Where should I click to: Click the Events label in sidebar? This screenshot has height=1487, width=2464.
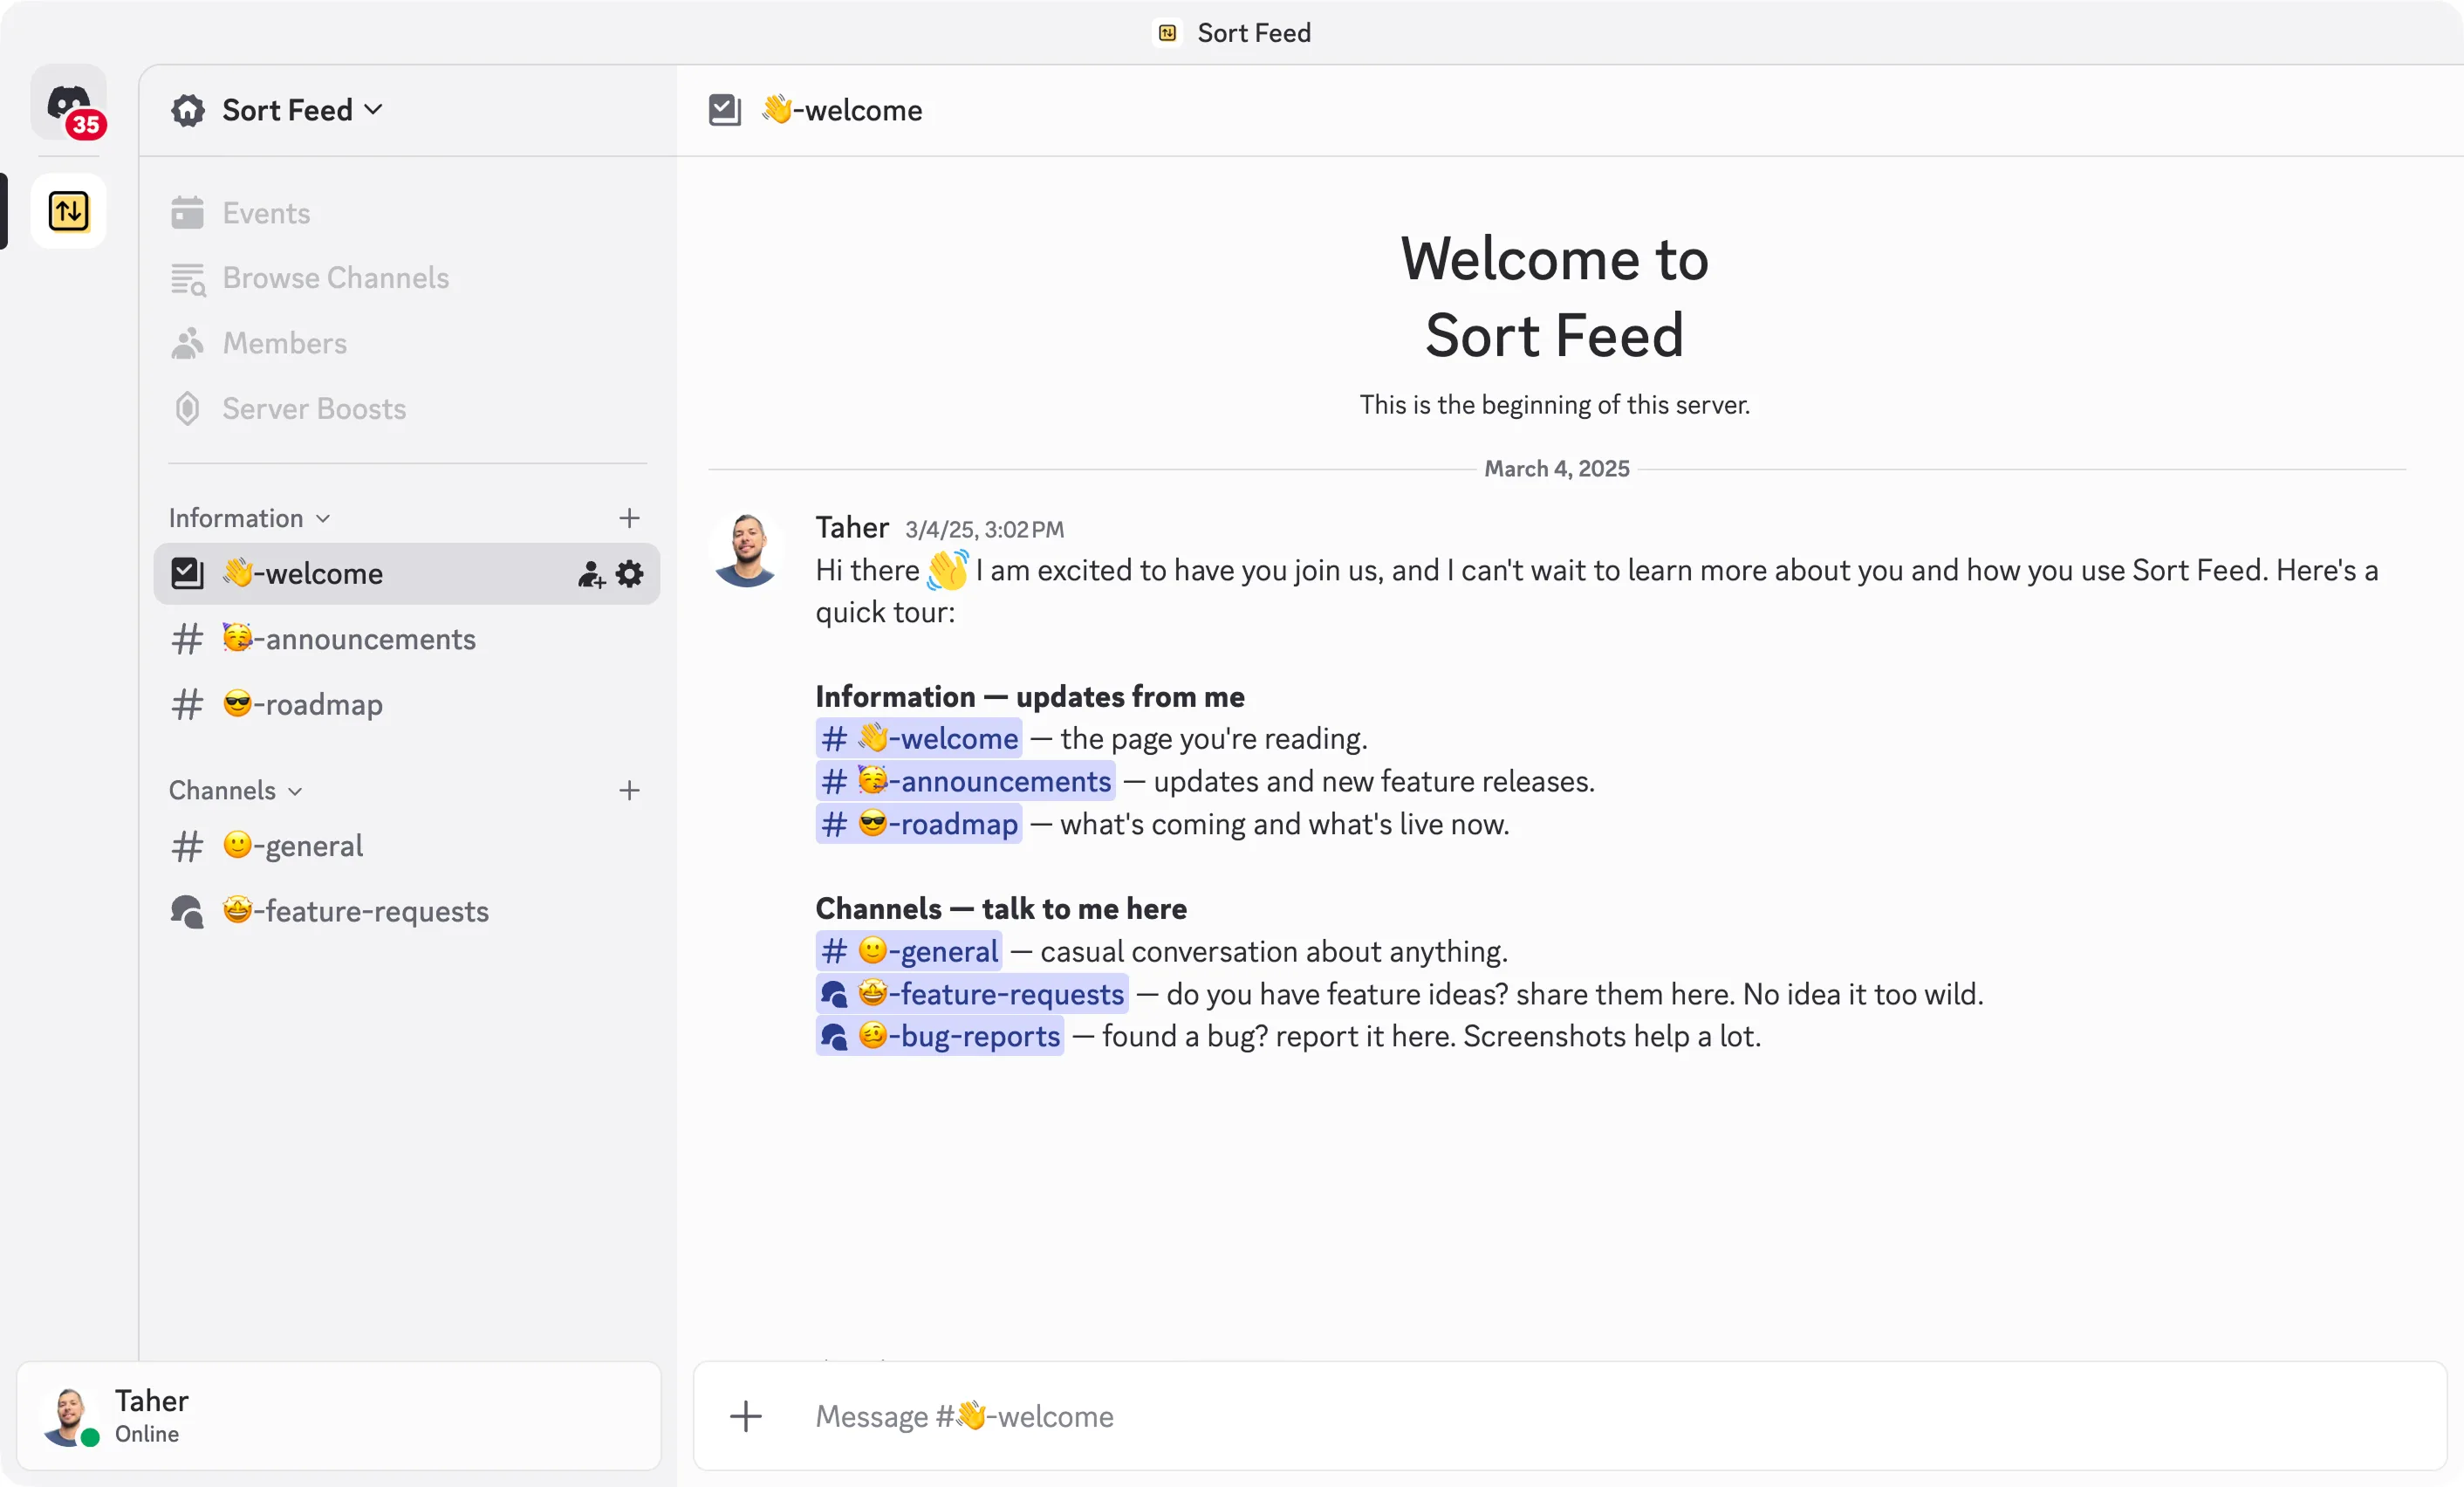pos(266,213)
